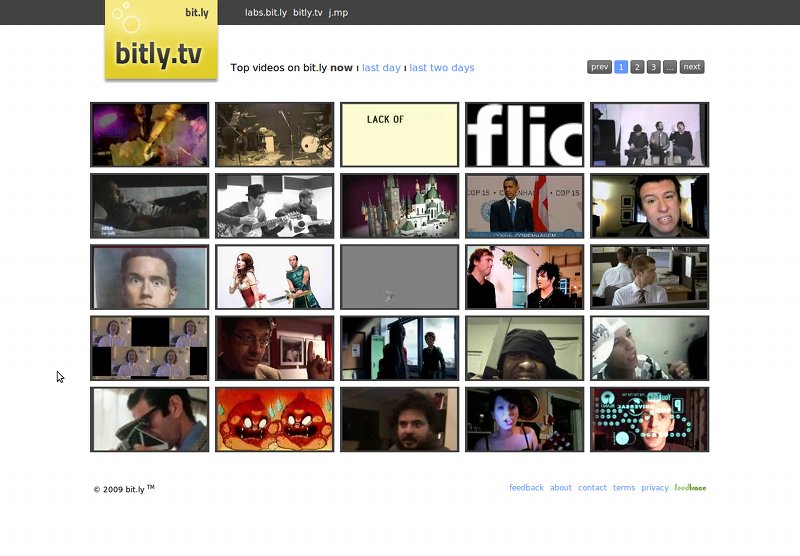Open the office workers at computers thumbnail
Image resolution: width=800 pixels, height=556 pixels.
(649, 277)
